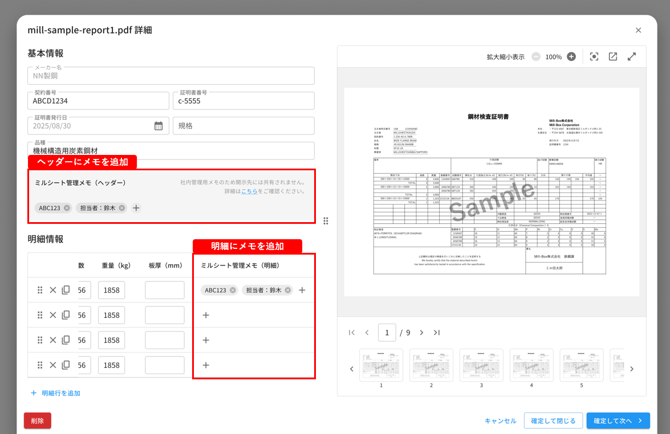Duplicate the third detail row
Viewport: 670px width, 434px height.
(66, 340)
